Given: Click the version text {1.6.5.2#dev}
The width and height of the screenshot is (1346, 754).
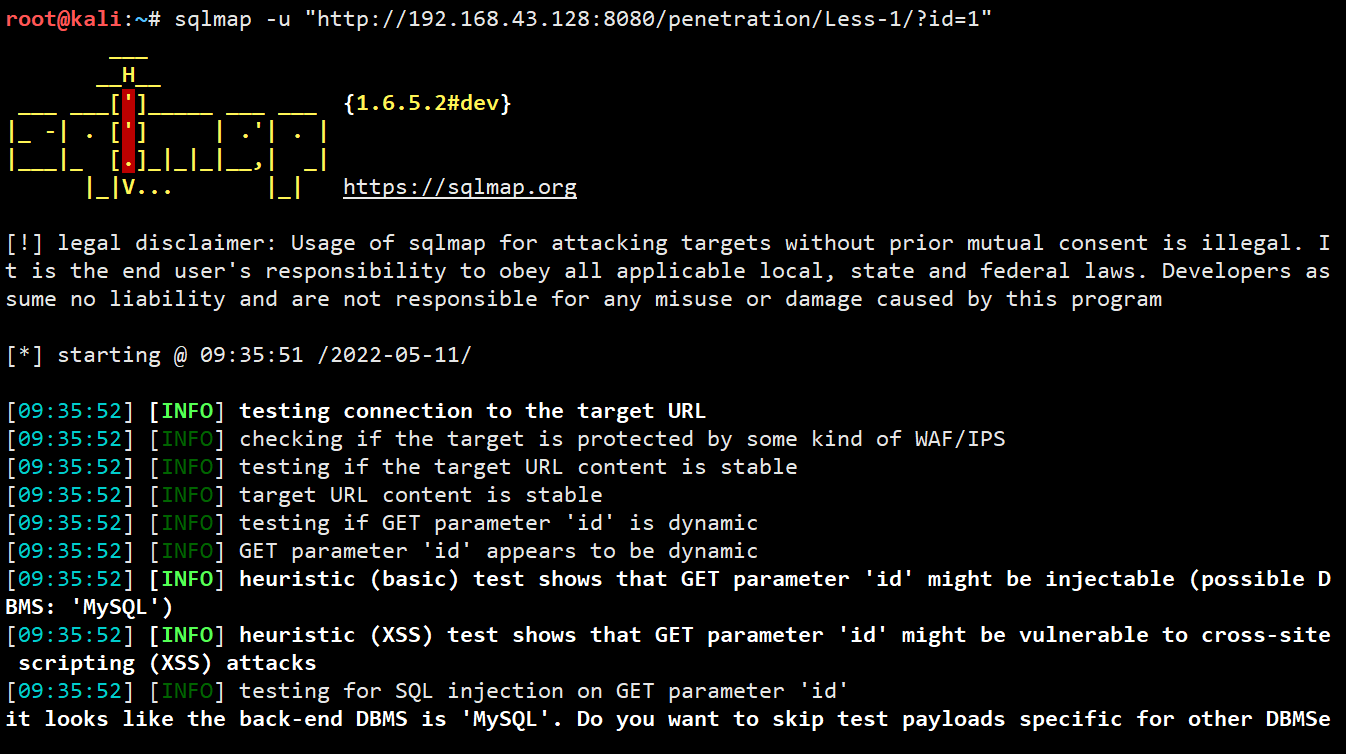Looking at the screenshot, I should (427, 103).
